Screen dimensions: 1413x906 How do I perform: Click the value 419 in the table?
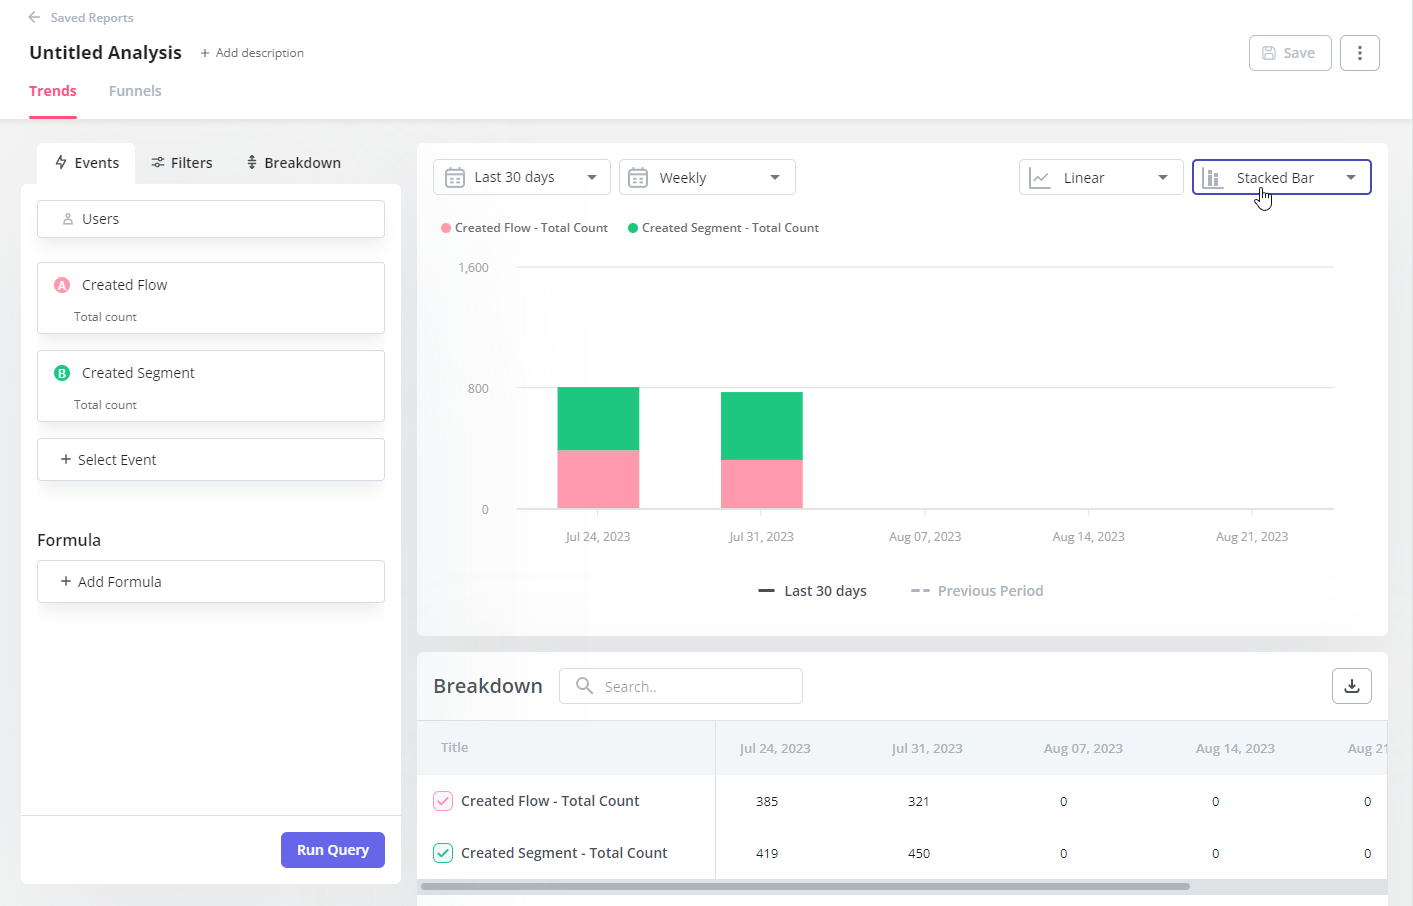click(767, 853)
